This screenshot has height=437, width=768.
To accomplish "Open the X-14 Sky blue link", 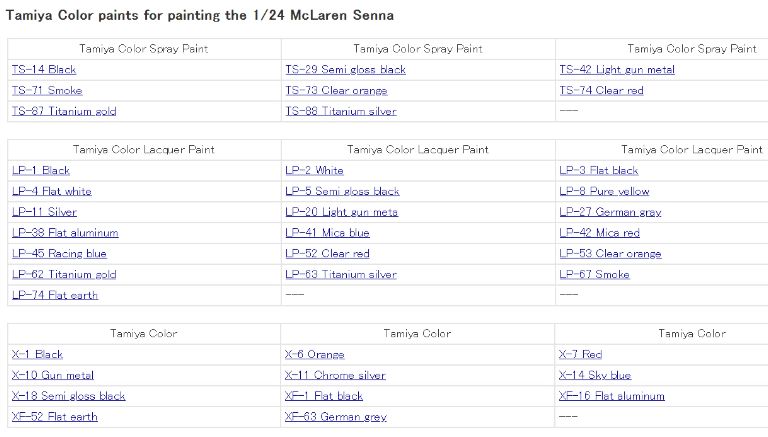I will 595,376.
